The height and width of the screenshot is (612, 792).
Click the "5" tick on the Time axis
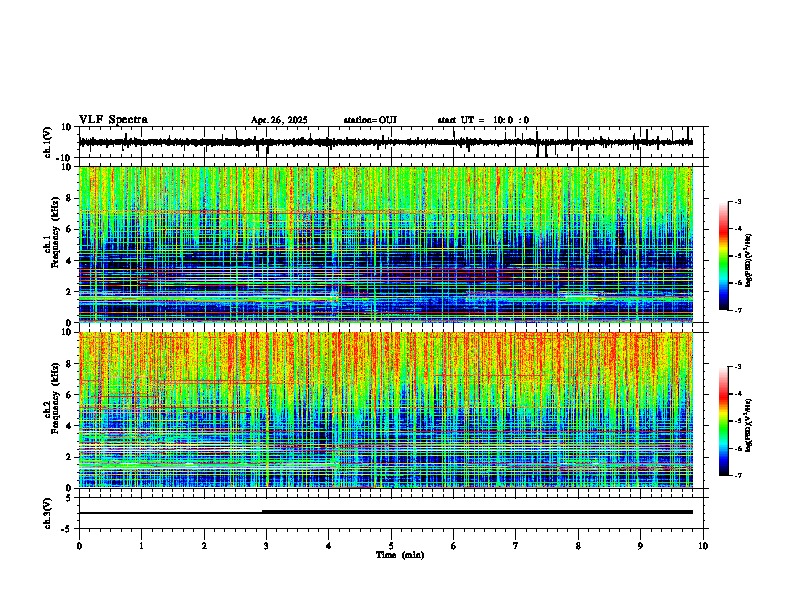click(391, 546)
